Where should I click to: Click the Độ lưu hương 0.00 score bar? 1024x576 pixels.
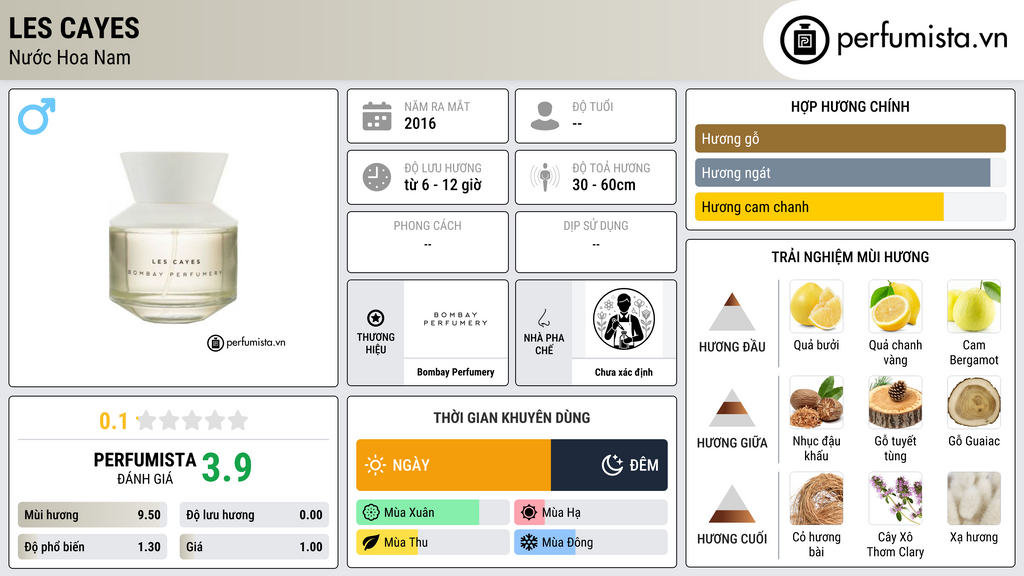click(254, 515)
